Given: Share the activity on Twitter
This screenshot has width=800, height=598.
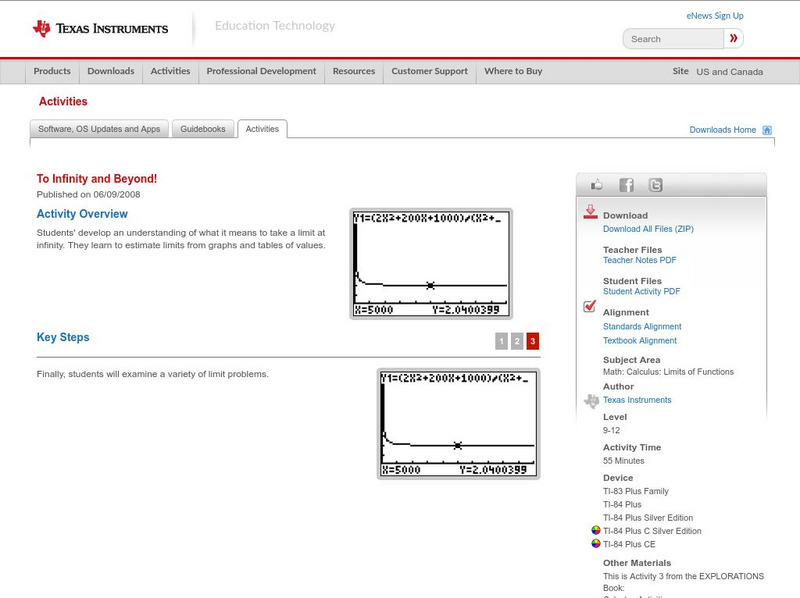Looking at the screenshot, I should tap(656, 185).
